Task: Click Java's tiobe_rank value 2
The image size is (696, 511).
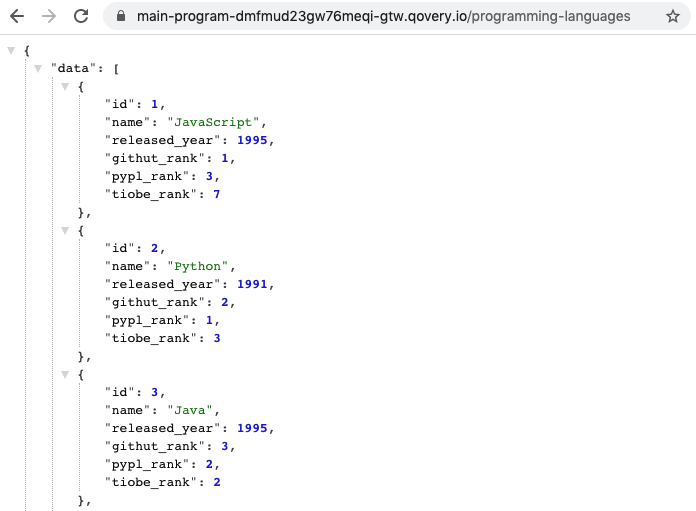Action: click(217, 482)
